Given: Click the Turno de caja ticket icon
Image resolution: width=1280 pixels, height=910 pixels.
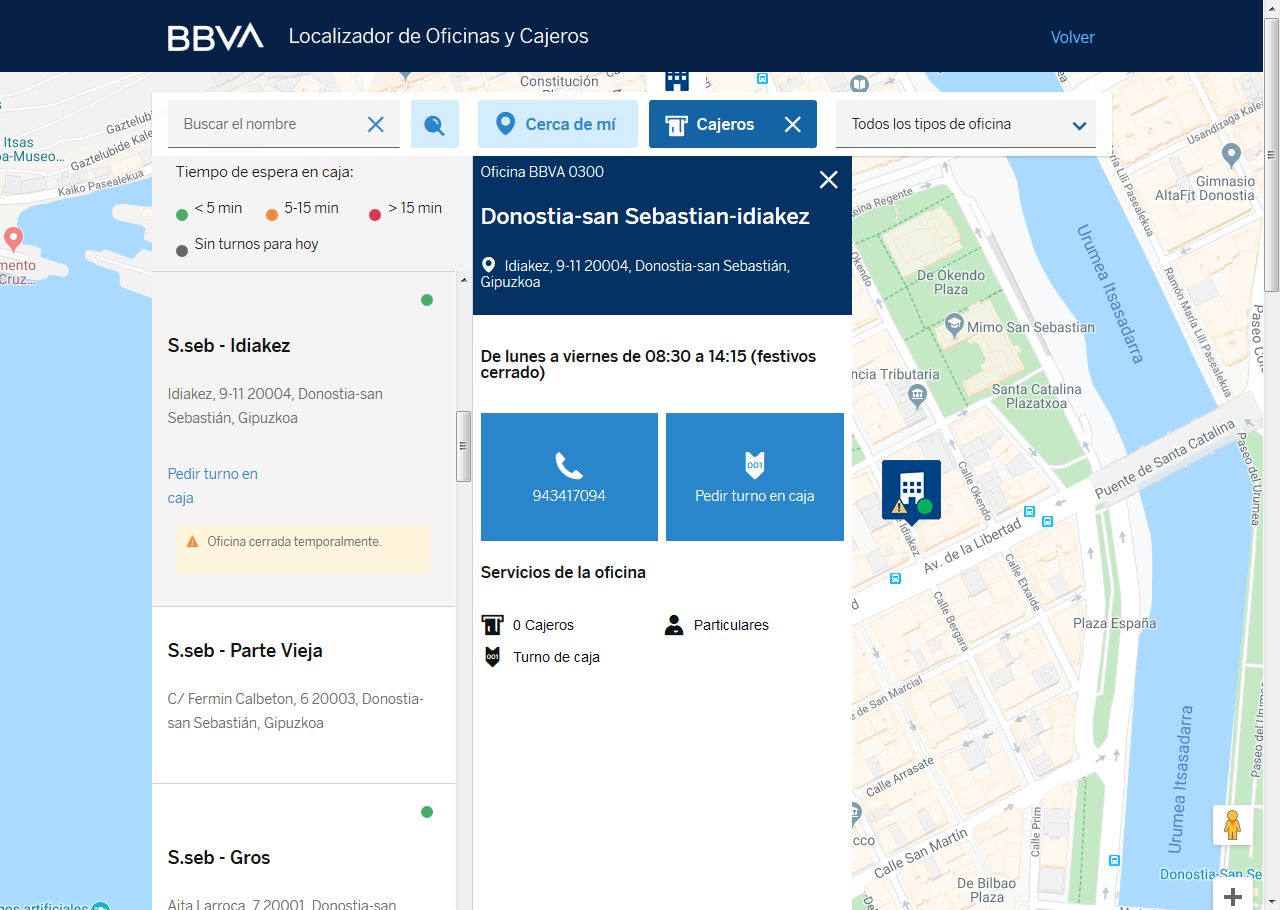Looking at the screenshot, I should (491, 657).
